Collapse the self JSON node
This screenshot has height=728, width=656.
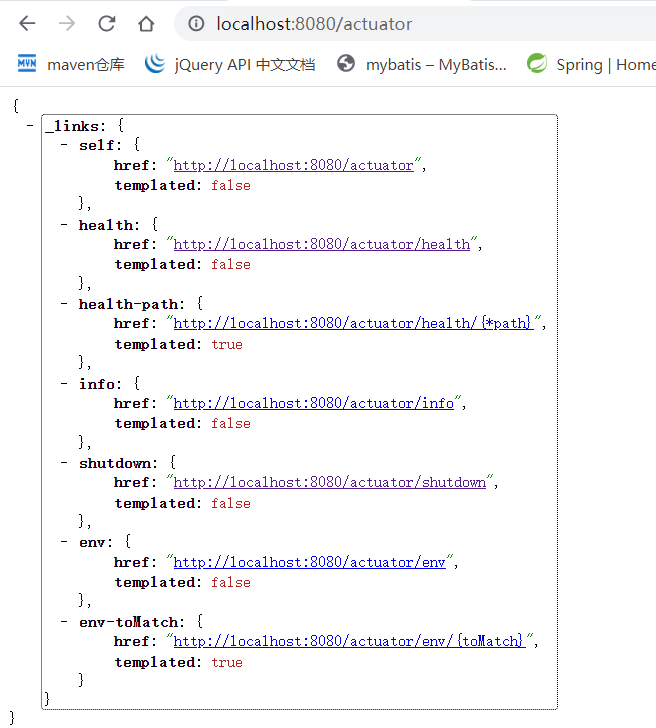pyautogui.click(x=65, y=146)
